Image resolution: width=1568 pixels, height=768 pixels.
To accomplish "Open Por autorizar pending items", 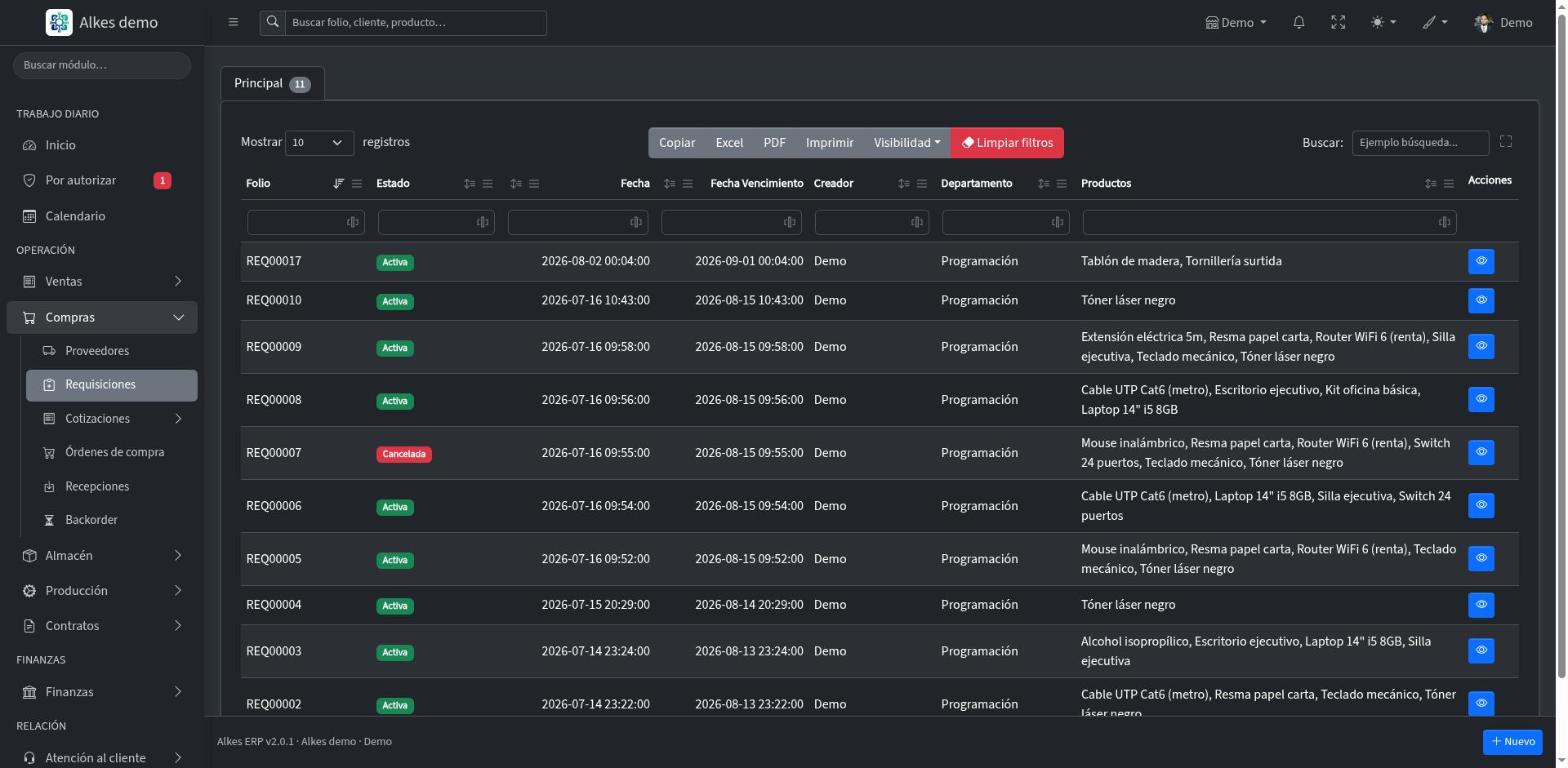I will 102,181.
